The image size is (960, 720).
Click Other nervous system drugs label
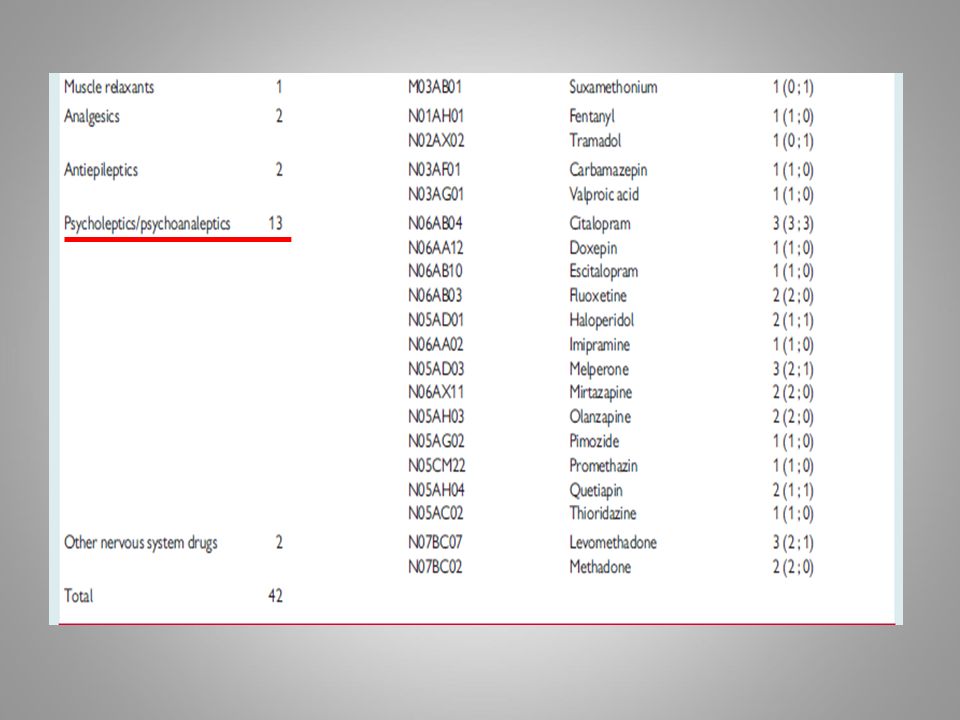(x=141, y=542)
